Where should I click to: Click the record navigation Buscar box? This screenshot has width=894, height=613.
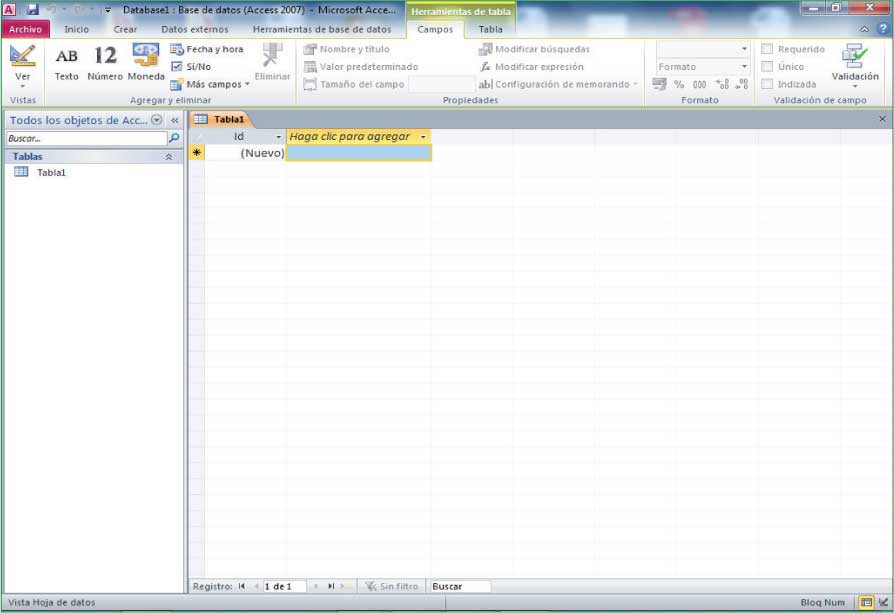[460, 586]
